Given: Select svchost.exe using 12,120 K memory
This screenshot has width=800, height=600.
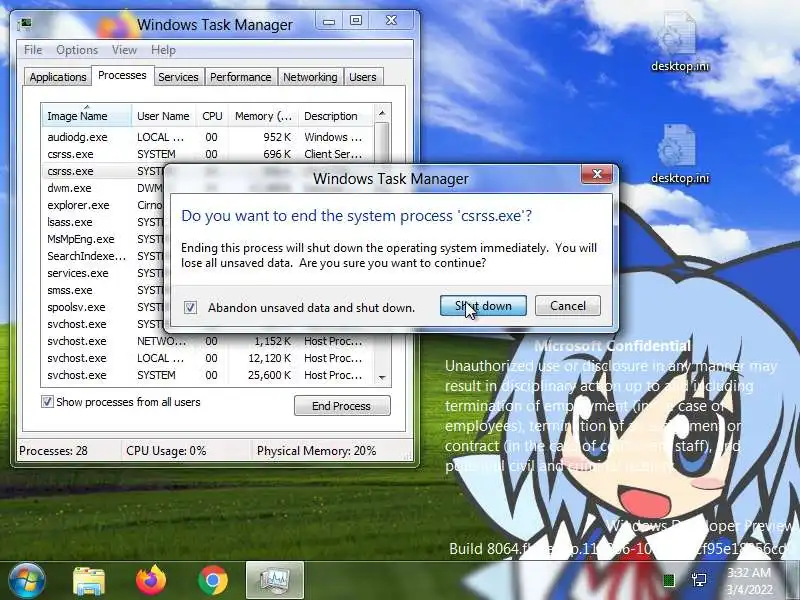Looking at the screenshot, I should pos(208,358).
